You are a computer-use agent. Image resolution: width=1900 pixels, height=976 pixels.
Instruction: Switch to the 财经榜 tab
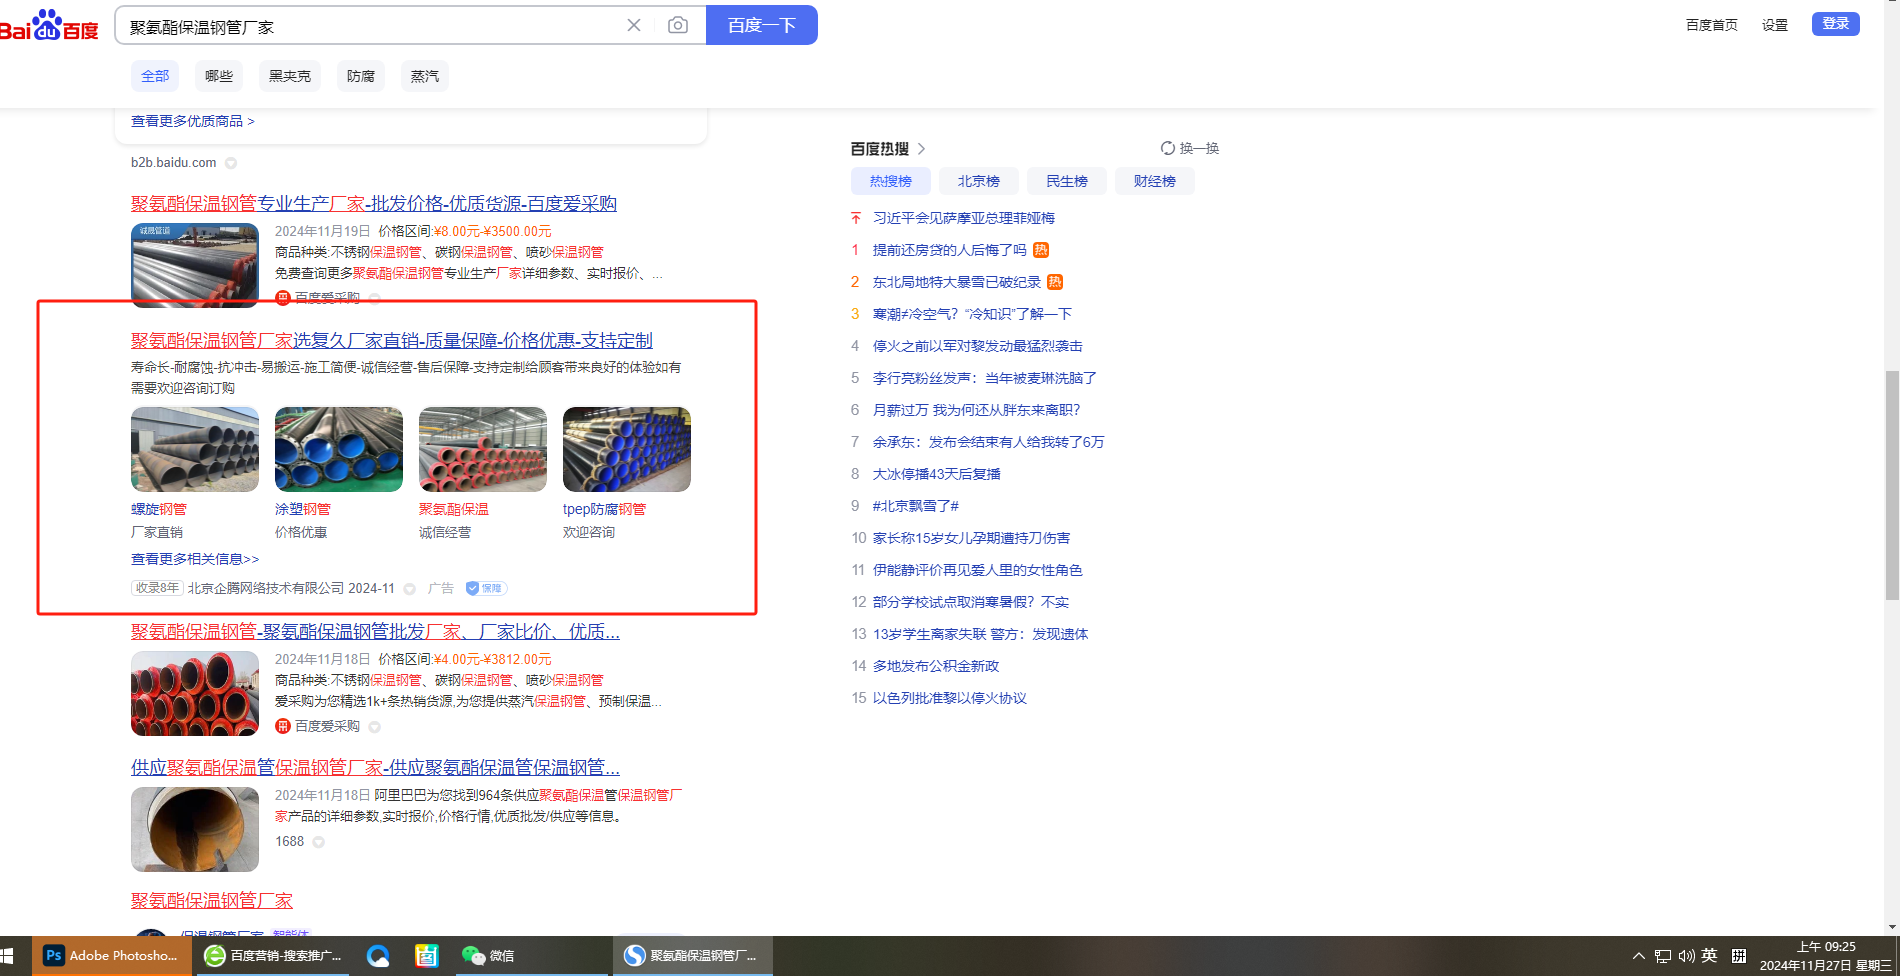[1155, 181]
